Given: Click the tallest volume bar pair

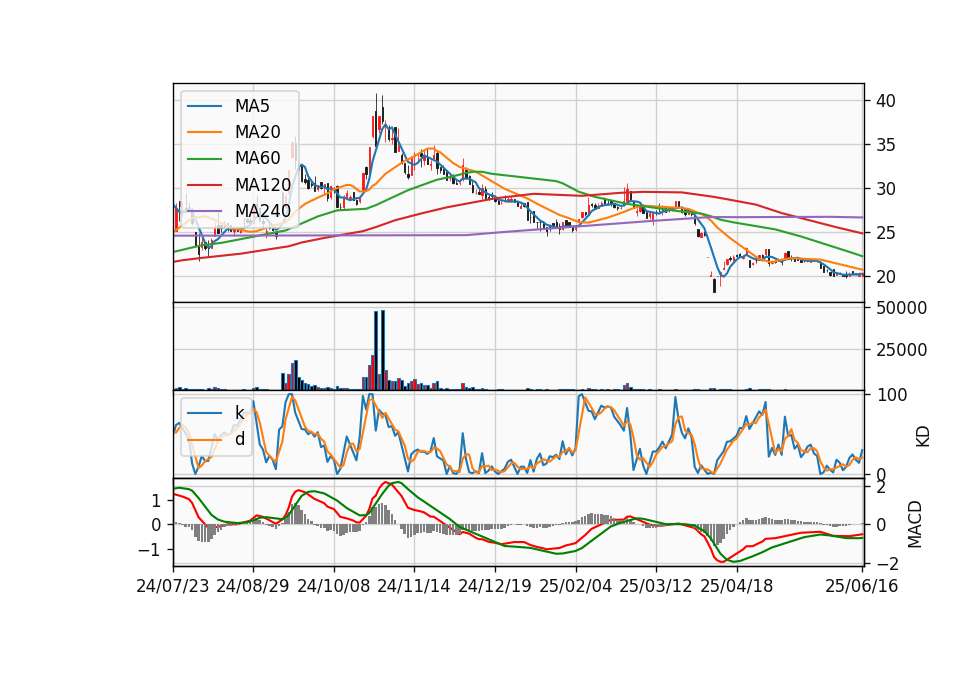Looking at the screenshot, I should (x=380, y=350).
